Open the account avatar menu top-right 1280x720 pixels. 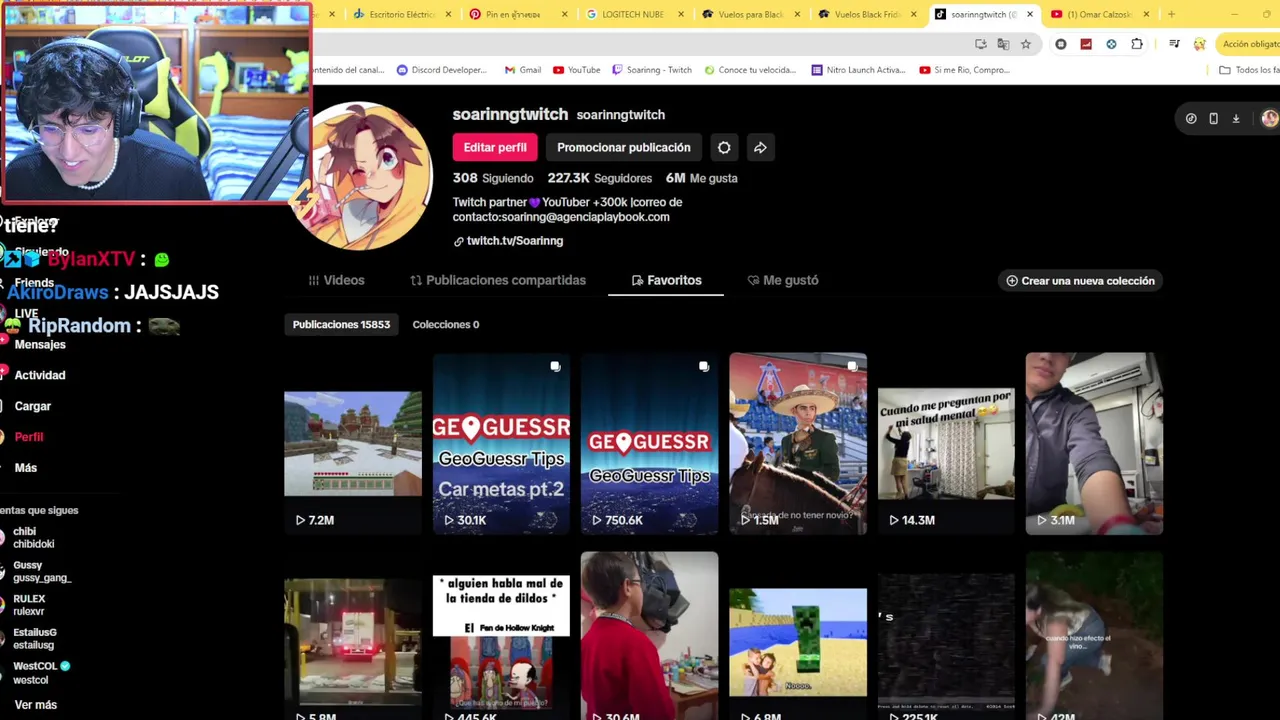tap(1269, 118)
